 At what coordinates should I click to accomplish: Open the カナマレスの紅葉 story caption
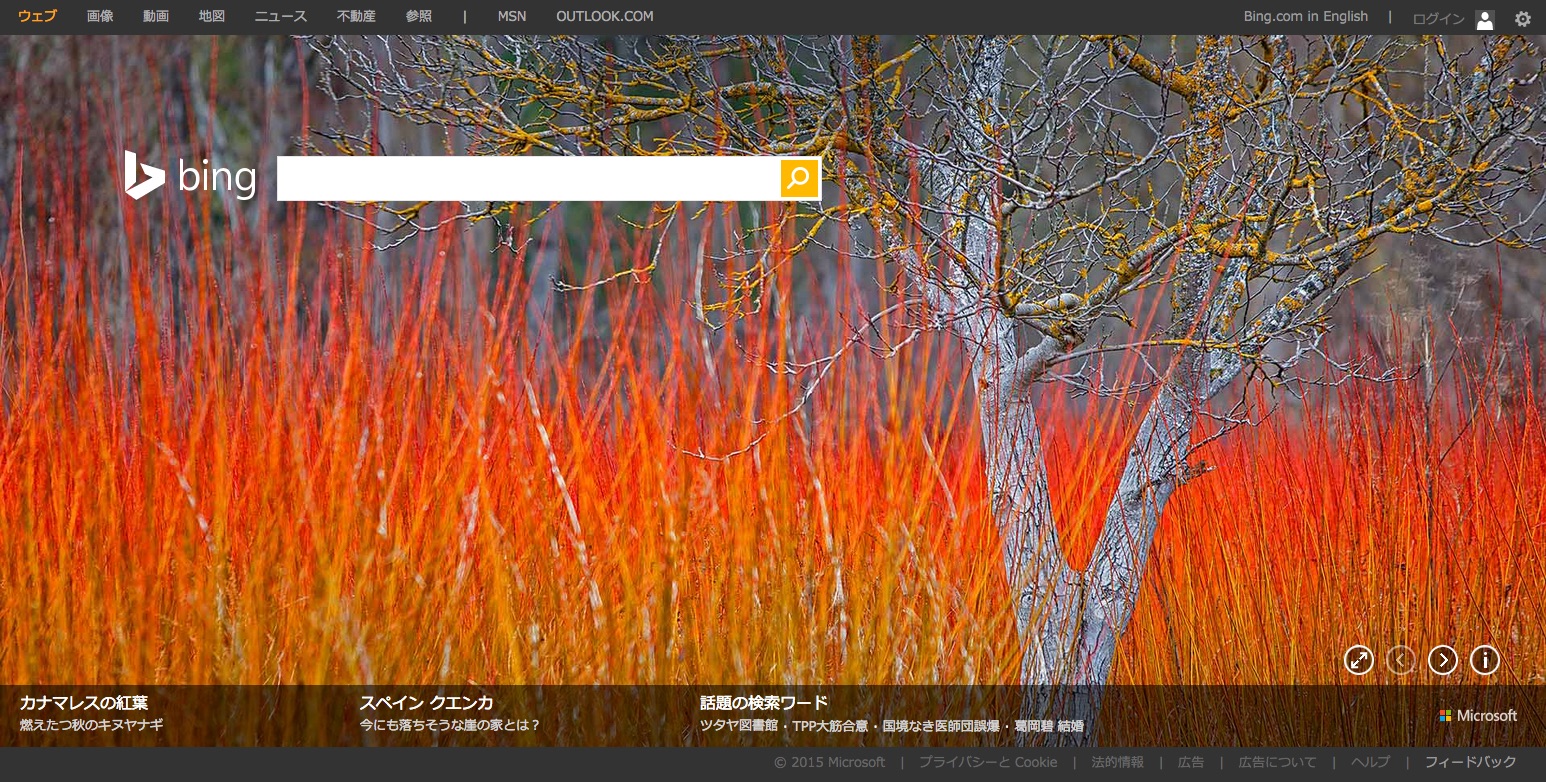pos(84,703)
